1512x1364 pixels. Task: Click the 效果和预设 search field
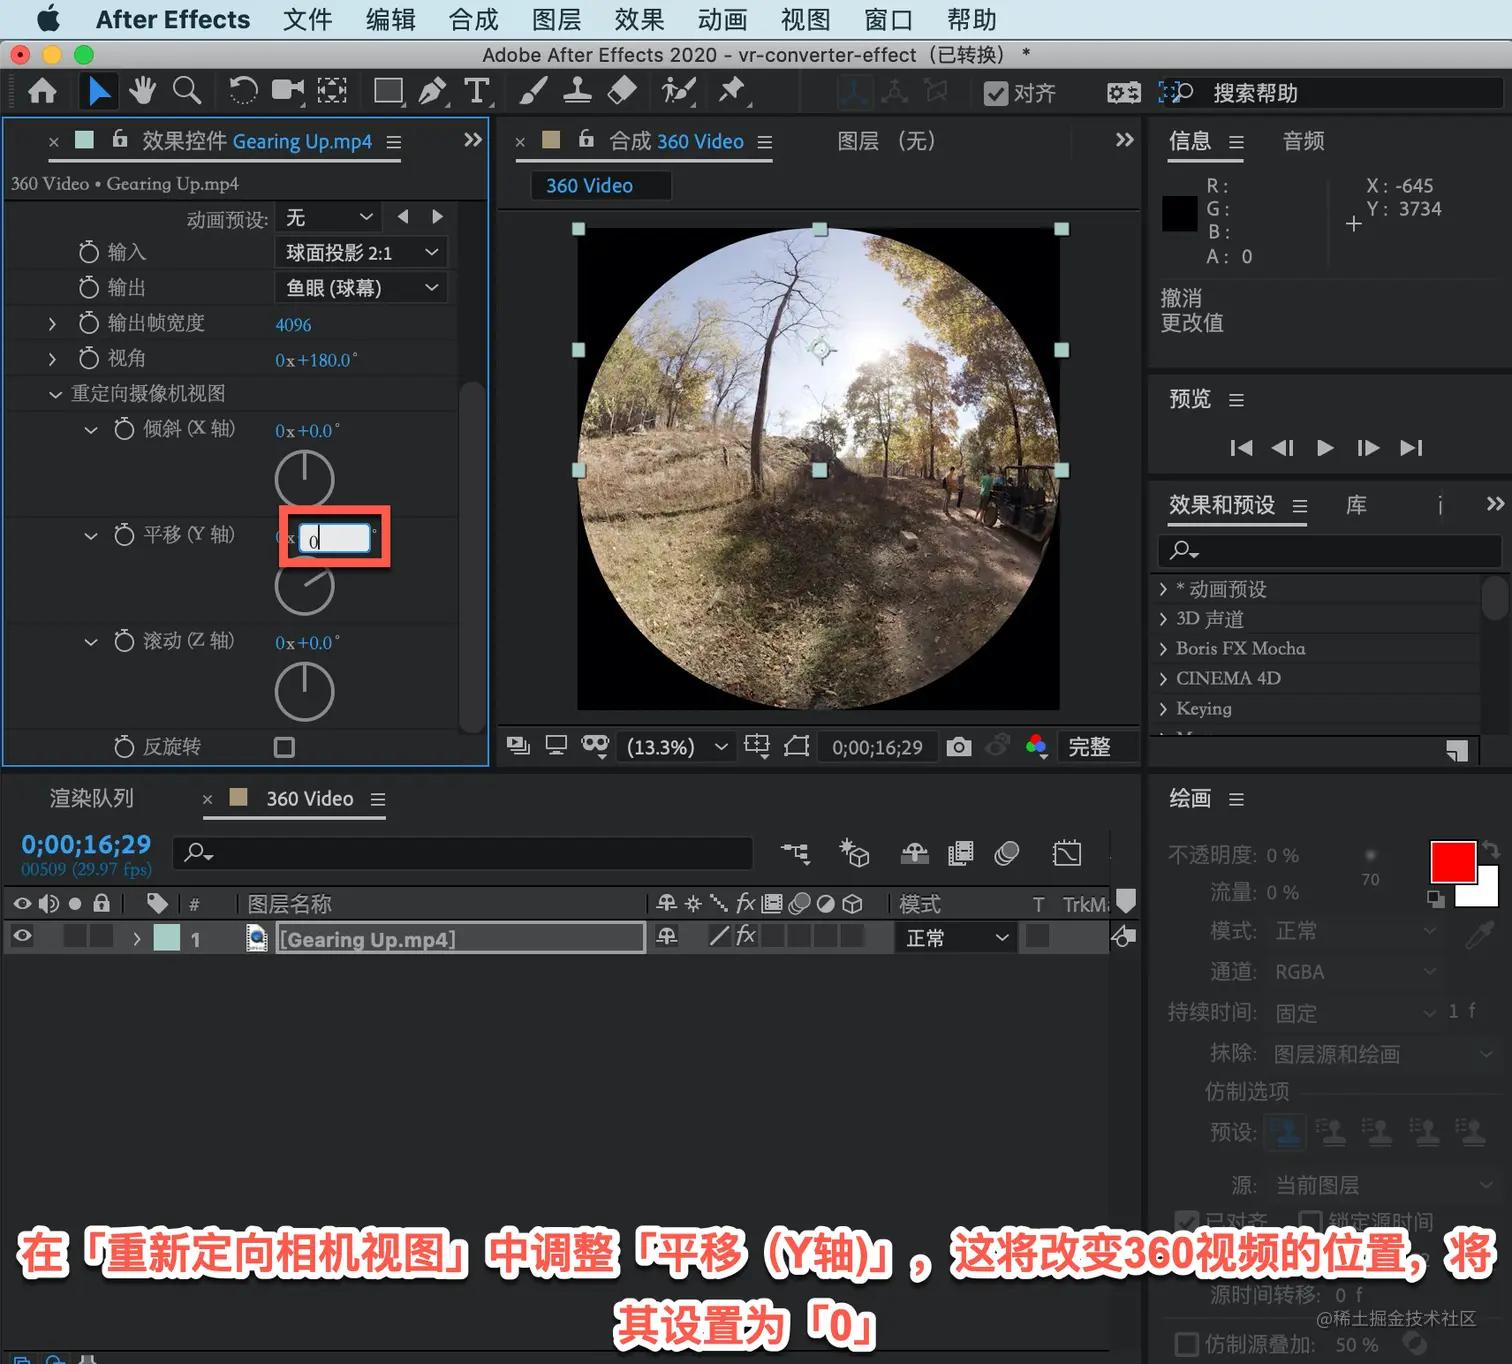[1329, 550]
